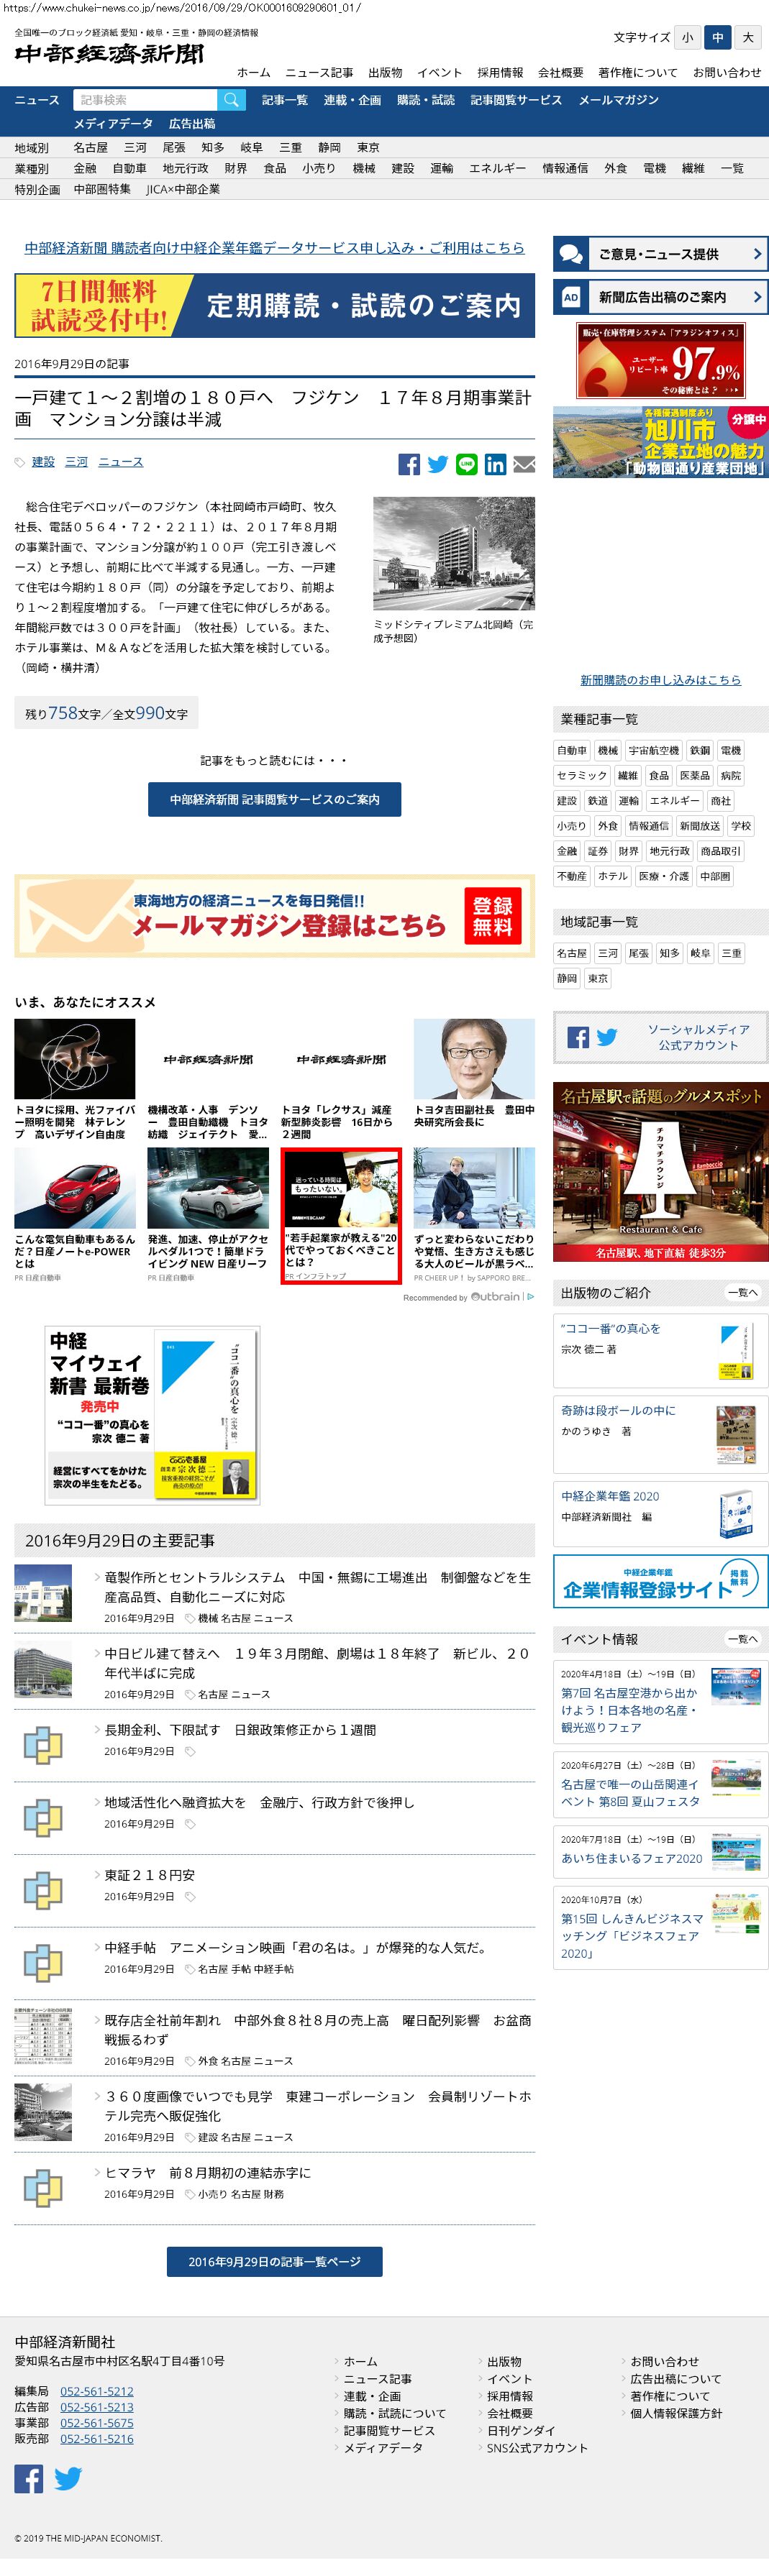Screen dimensions: 769x2576
Task: Click placeholder icon beside 長期金利 article
Action: (x=43, y=1744)
